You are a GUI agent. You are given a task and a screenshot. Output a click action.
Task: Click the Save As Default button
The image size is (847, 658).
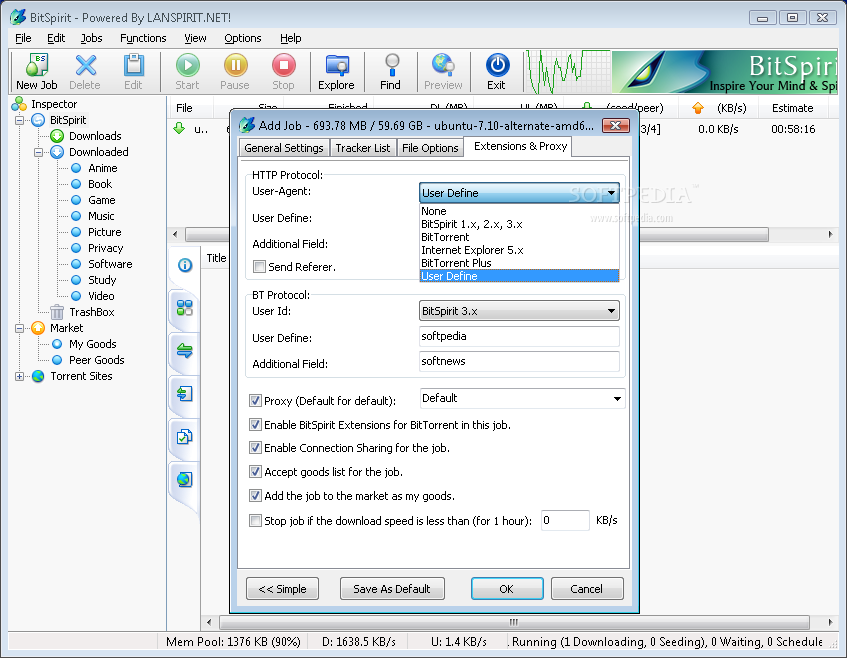click(x=392, y=589)
